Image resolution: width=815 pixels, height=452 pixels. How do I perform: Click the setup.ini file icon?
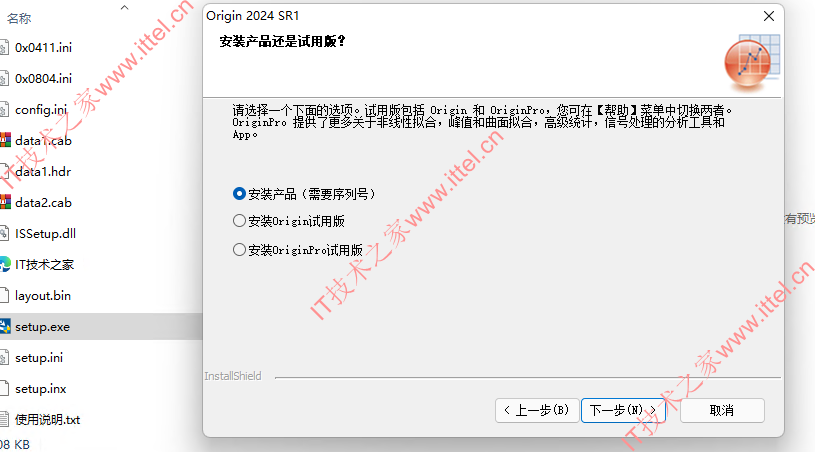(4, 358)
